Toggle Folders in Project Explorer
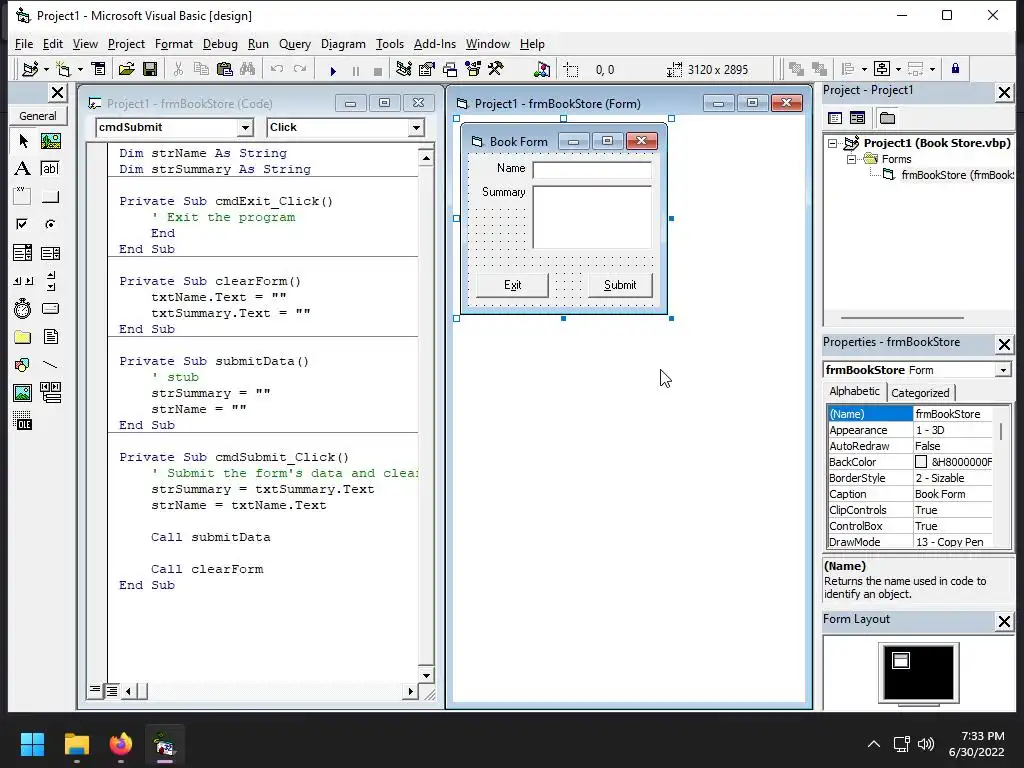 point(887,118)
